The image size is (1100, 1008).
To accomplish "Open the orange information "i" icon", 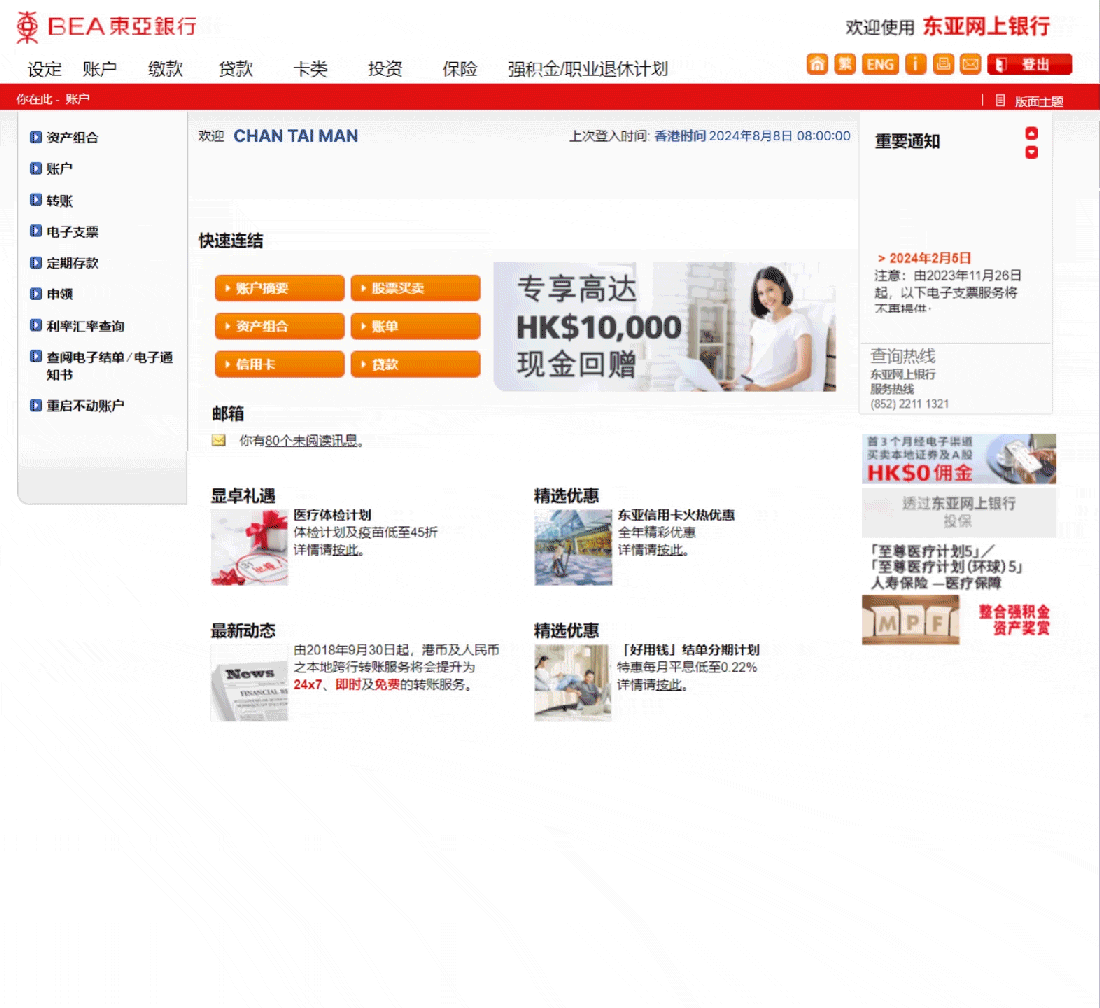I will 915,65.
